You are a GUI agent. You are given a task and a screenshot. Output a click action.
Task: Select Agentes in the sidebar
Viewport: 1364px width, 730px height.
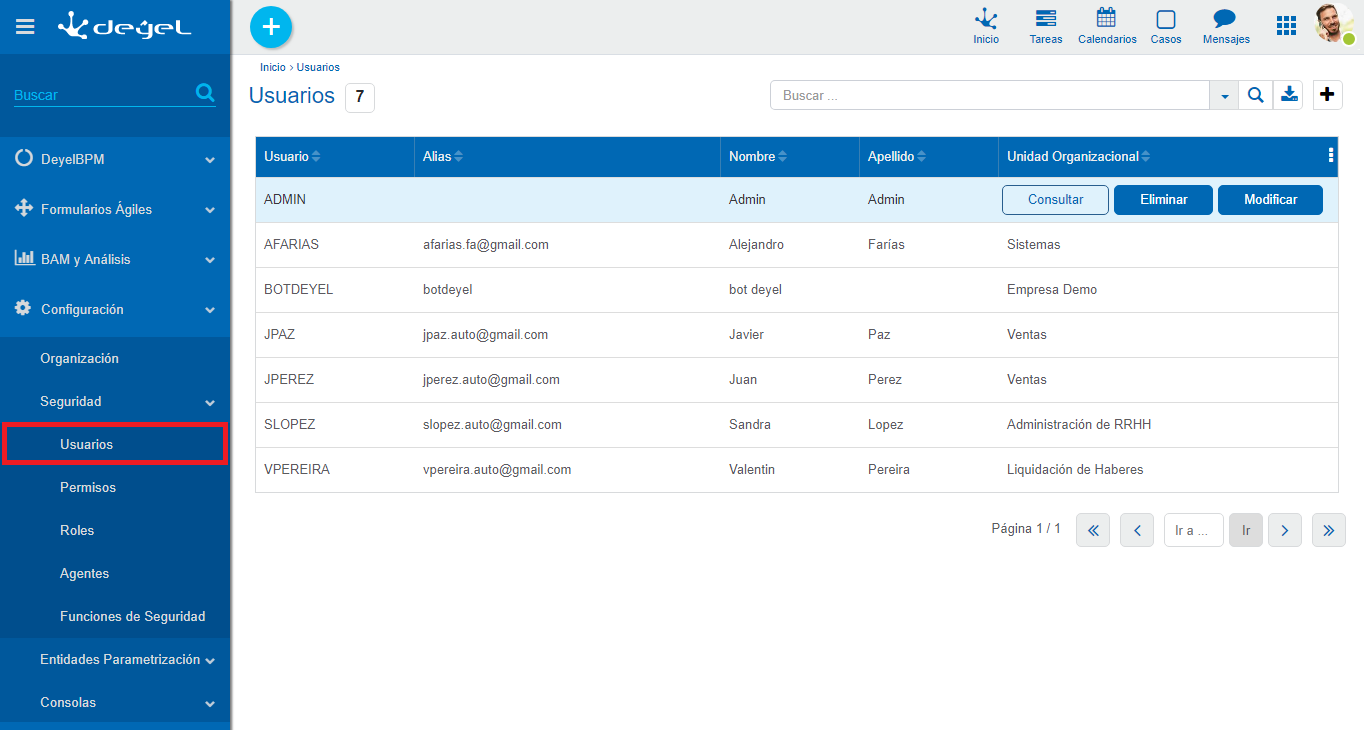point(84,573)
